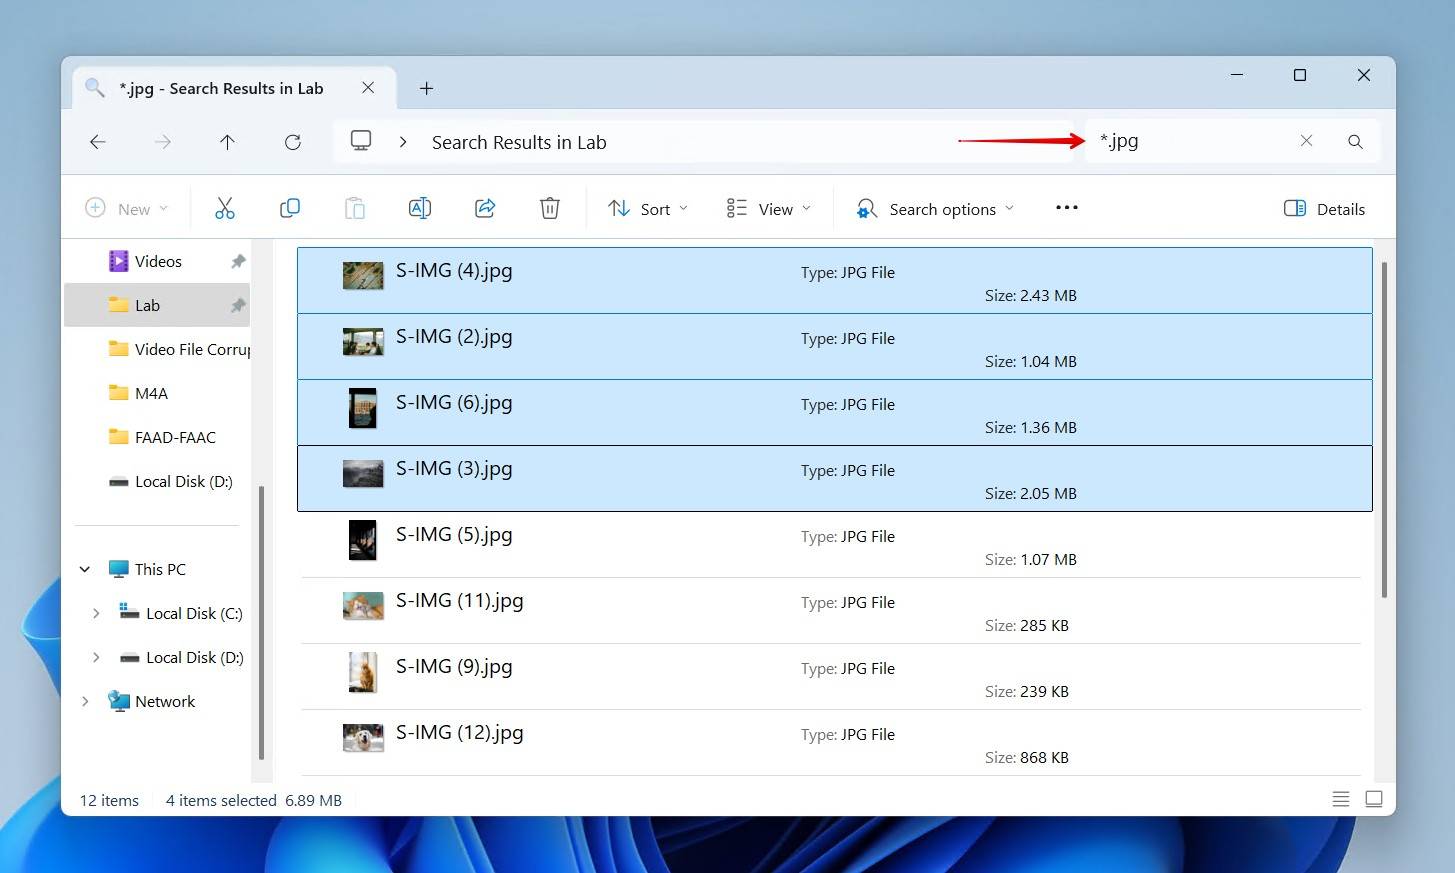
Task: Clear the *.jpg search text
Action: click(1306, 141)
